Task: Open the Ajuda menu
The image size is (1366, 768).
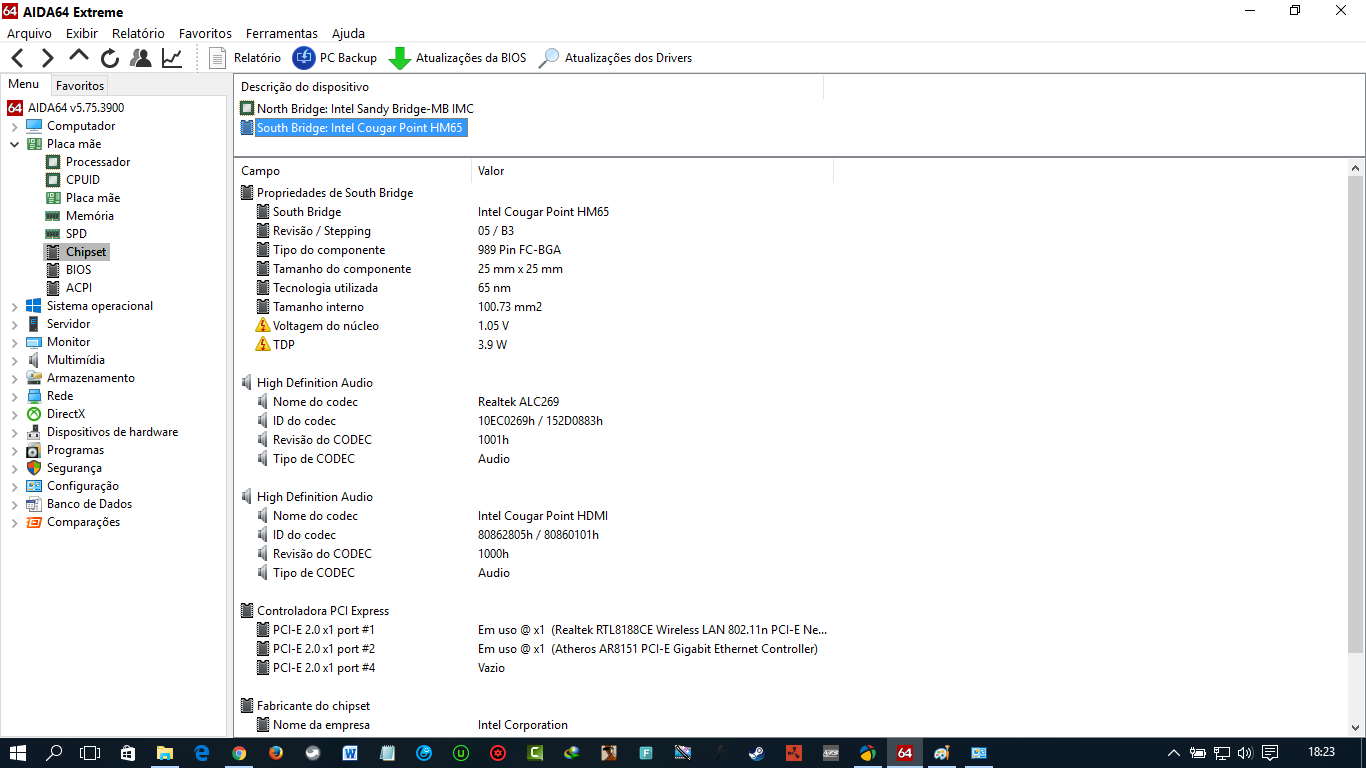Action: [348, 33]
